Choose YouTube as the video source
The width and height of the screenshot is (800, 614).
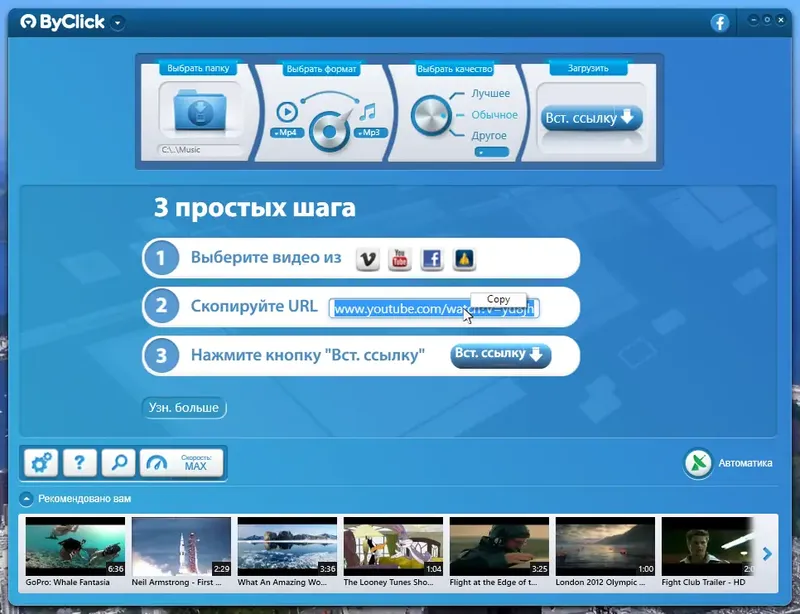pos(400,258)
